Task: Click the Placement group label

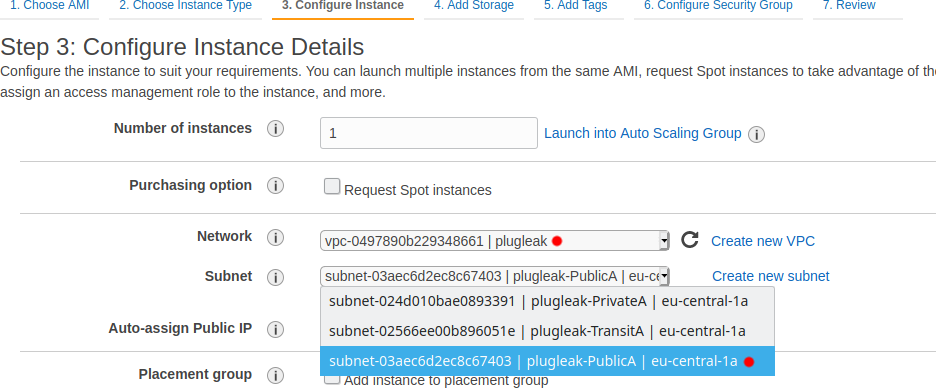Action: pyautogui.click(x=195, y=374)
